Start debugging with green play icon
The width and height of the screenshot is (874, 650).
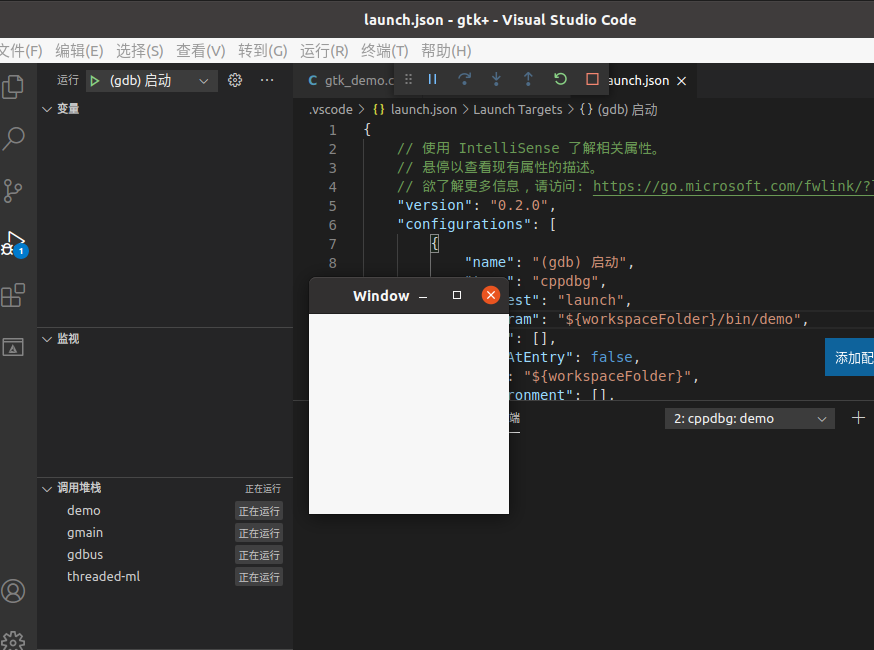click(95, 81)
